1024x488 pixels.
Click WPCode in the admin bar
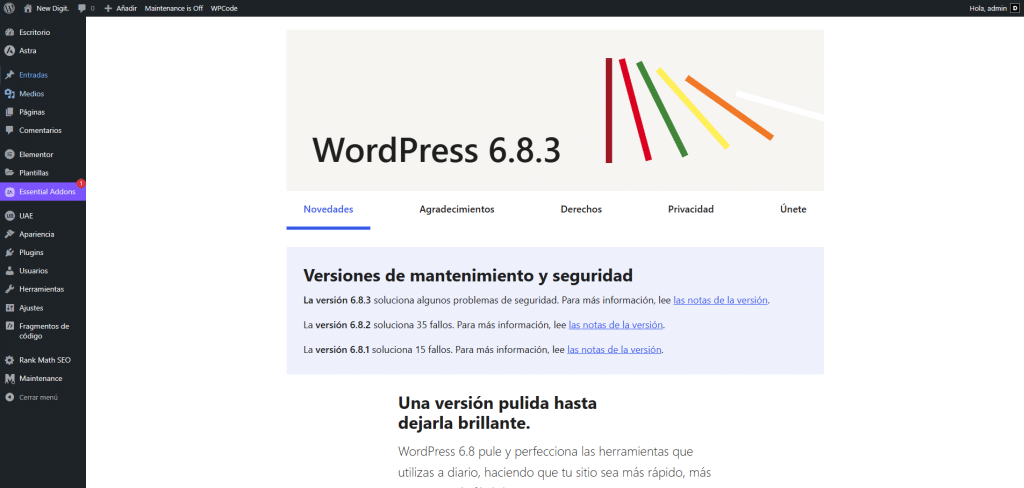click(x=223, y=8)
